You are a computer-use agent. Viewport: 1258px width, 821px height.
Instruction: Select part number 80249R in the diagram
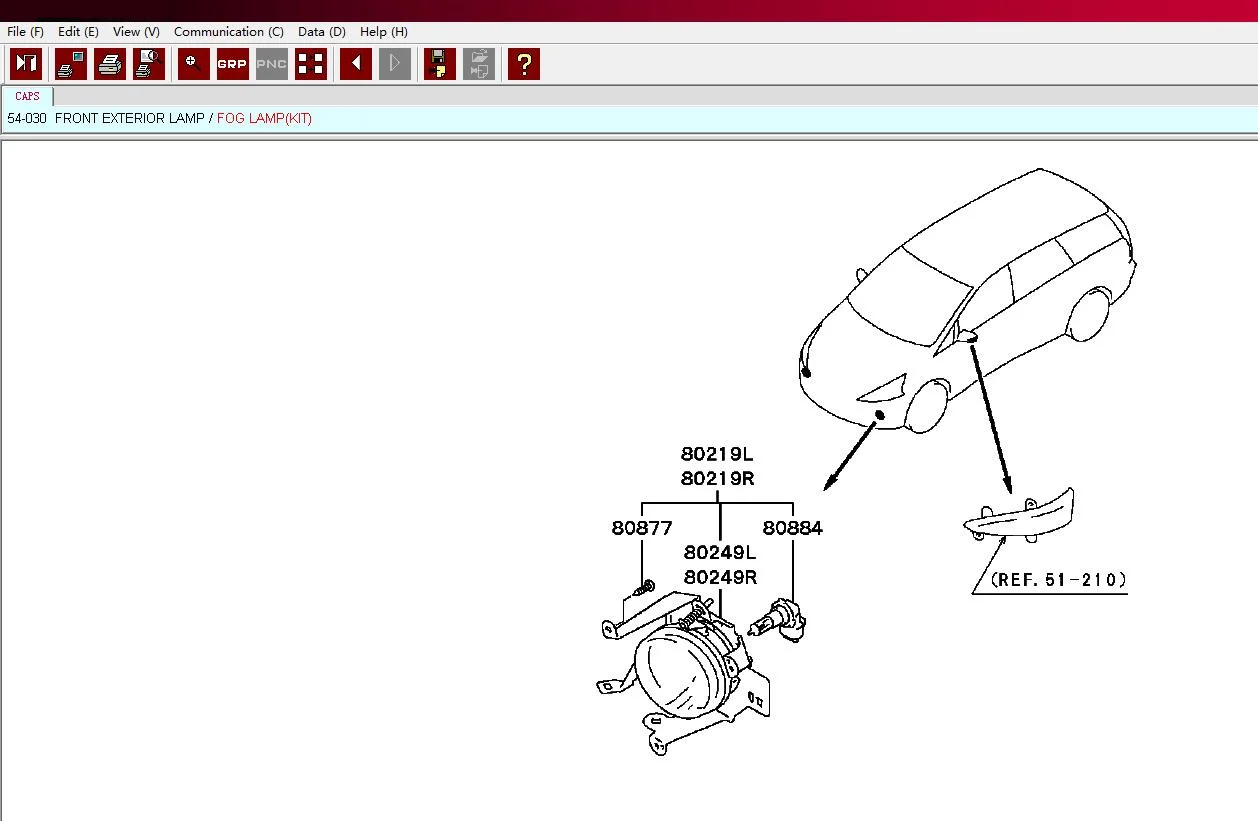pos(720,578)
